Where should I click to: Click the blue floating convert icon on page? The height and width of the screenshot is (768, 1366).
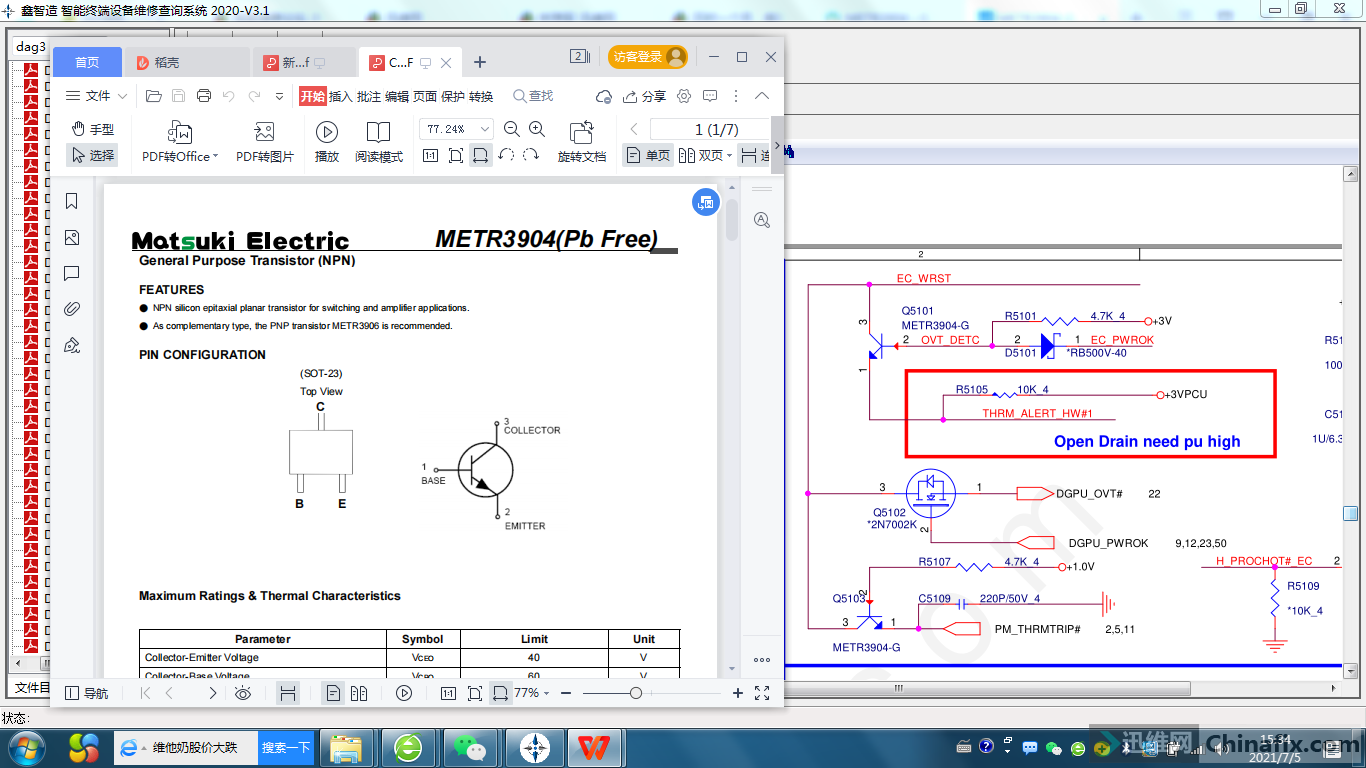pyautogui.click(x=706, y=202)
